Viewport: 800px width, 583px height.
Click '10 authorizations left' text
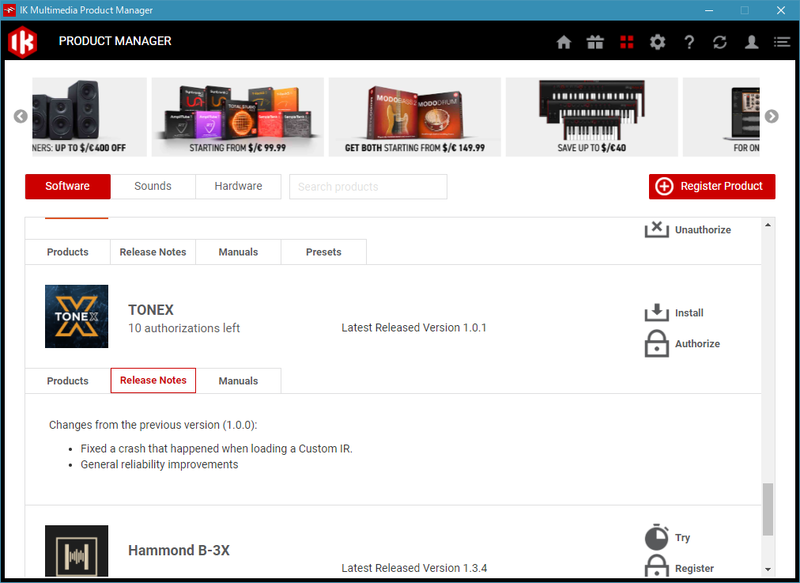point(184,328)
